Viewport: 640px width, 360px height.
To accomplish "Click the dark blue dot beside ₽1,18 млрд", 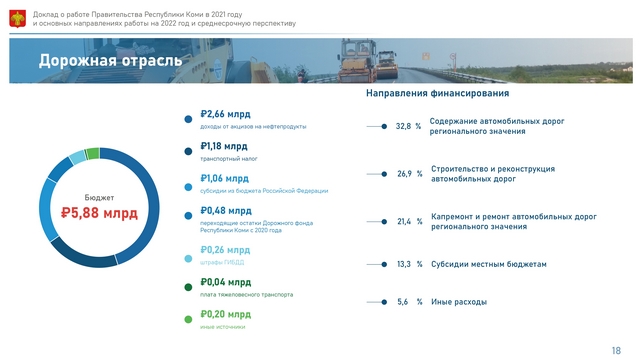I will (188, 151).
